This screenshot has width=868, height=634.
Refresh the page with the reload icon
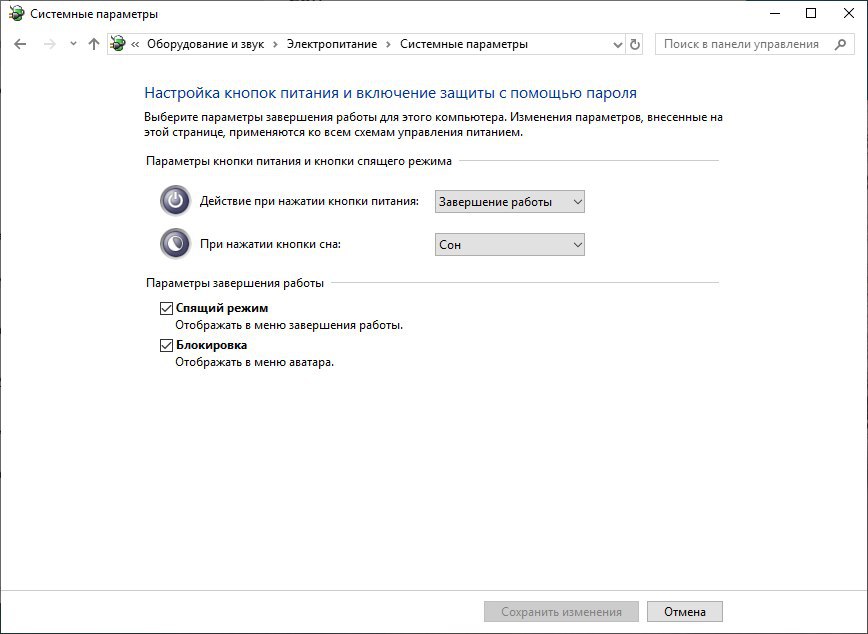(x=635, y=44)
